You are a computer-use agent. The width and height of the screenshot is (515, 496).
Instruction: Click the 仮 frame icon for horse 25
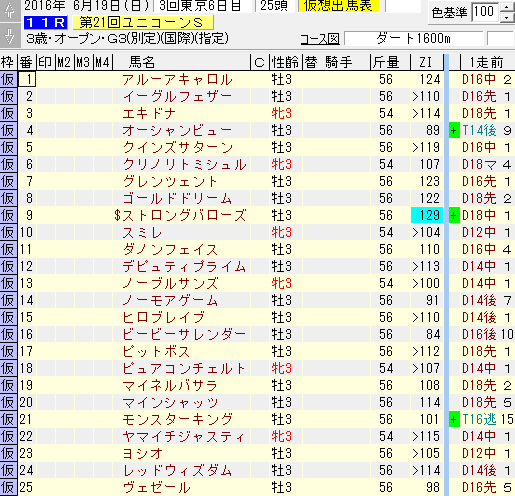[8, 487]
